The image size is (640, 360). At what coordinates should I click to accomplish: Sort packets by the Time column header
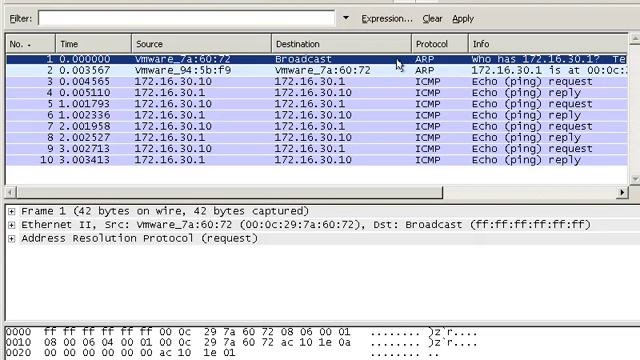tap(93, 44)
